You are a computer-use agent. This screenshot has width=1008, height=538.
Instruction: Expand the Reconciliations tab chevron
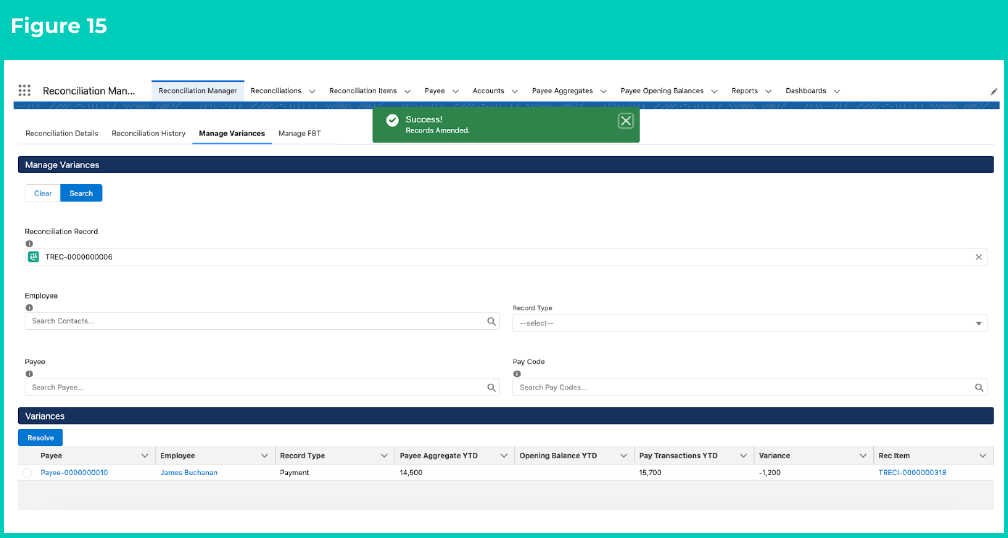(312, 91)
